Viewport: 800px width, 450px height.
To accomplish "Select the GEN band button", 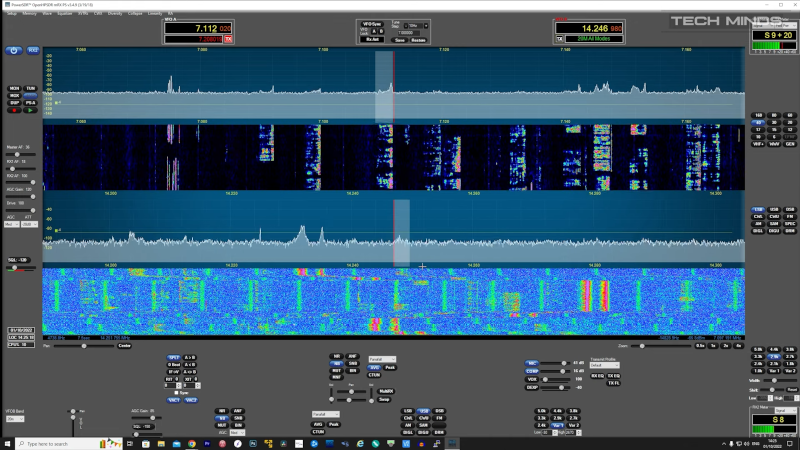I will tap(790, 143).
